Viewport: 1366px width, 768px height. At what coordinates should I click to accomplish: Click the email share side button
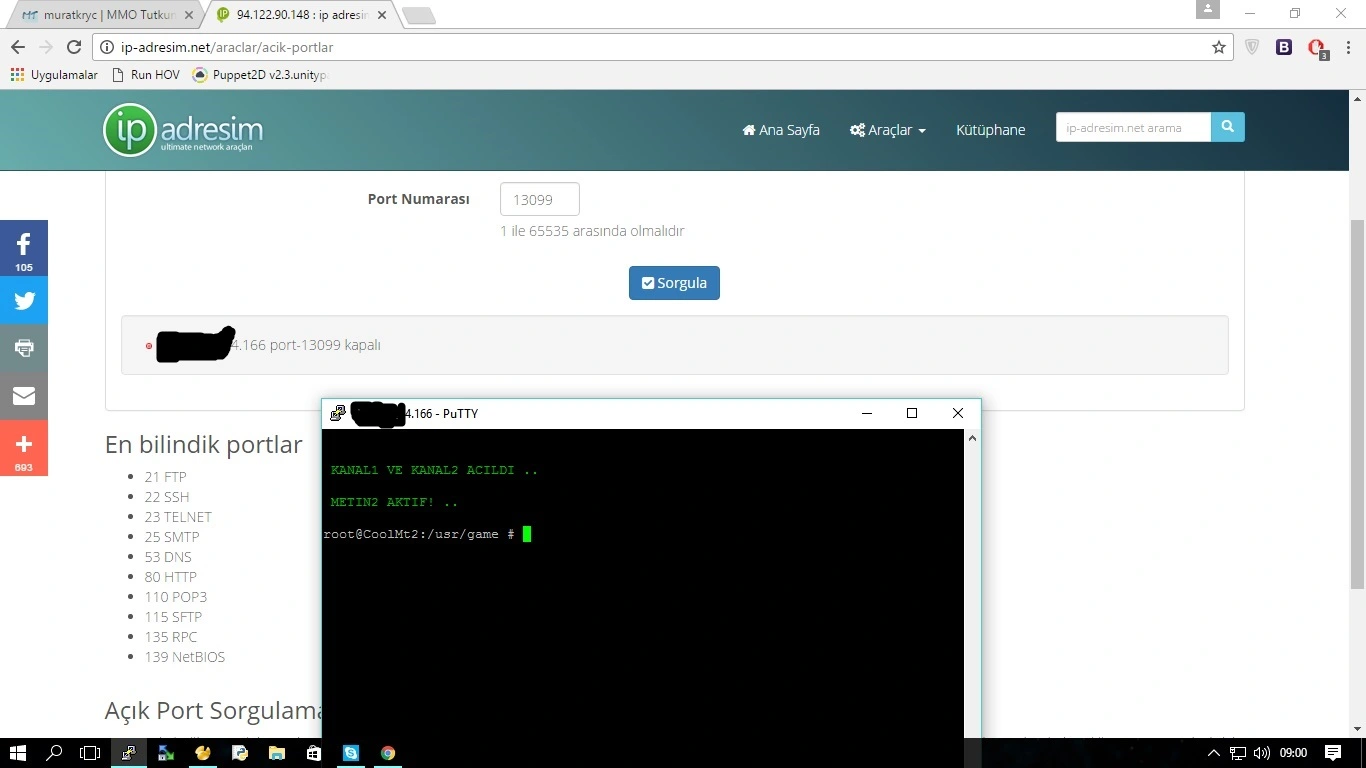24,396
